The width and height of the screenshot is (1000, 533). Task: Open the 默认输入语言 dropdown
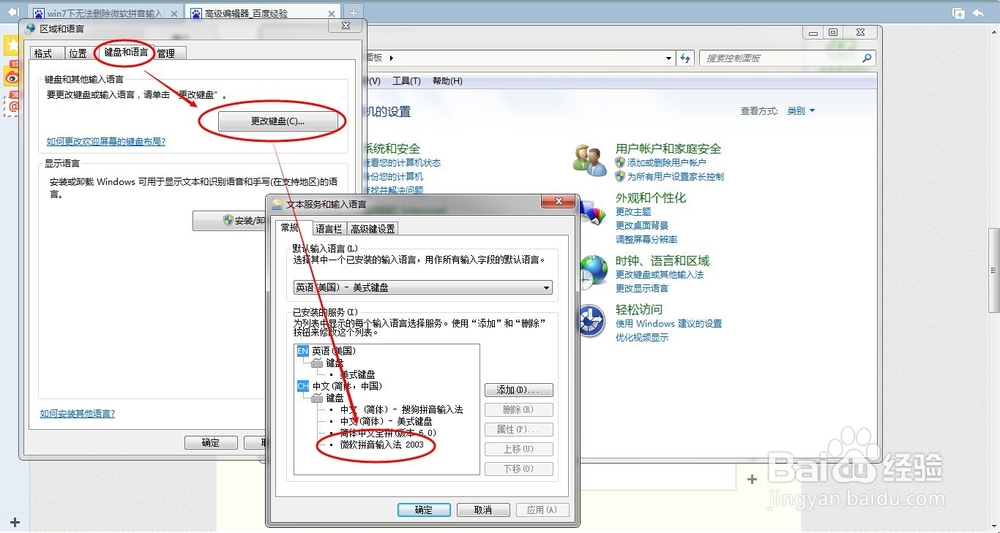[423, 288]
